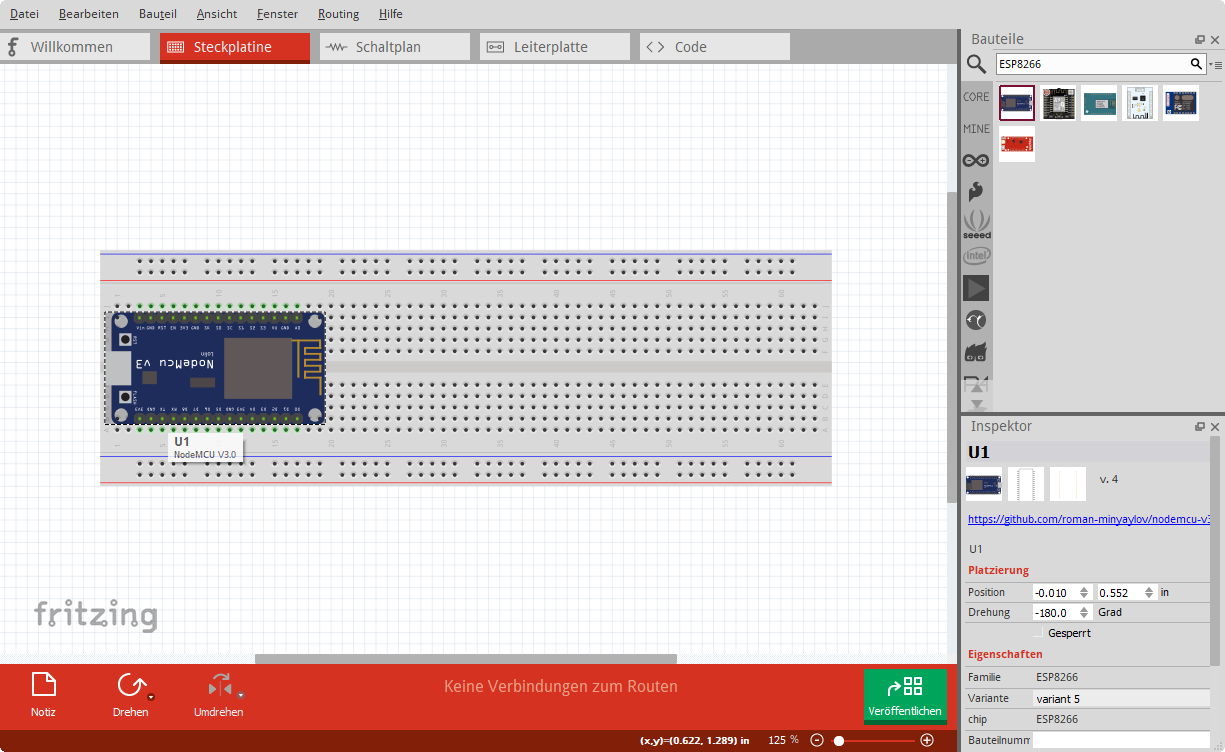
Task: Open the Variante combo box
Action: [1120, 698]
